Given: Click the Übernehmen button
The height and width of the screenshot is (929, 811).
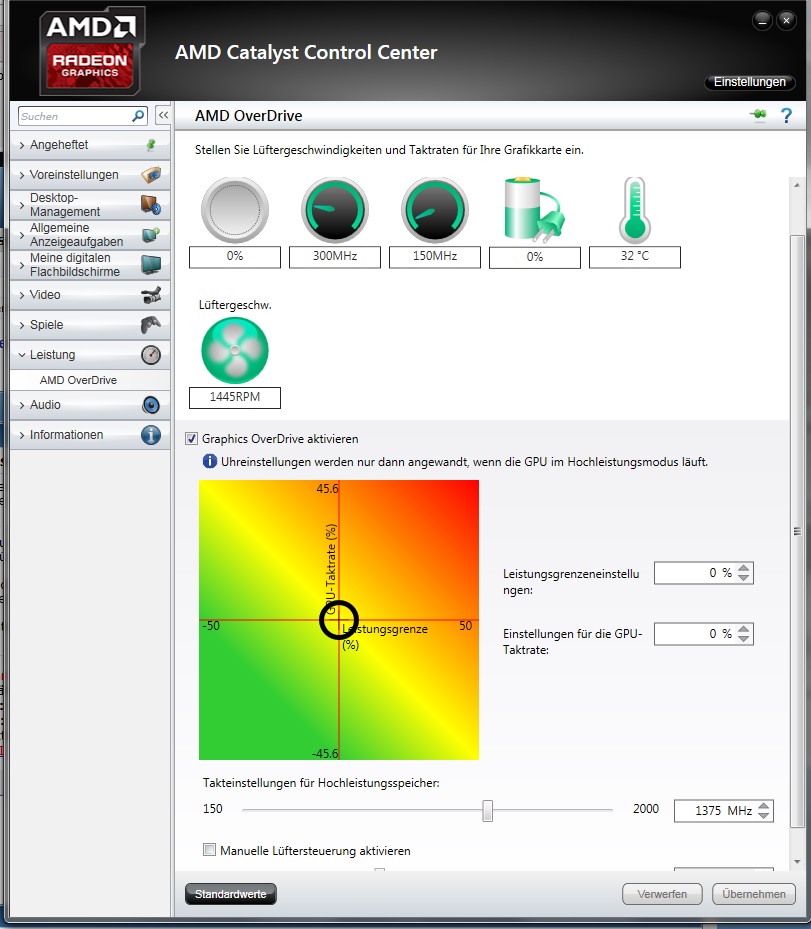Looking at the screenshot, I should (754, 893).
